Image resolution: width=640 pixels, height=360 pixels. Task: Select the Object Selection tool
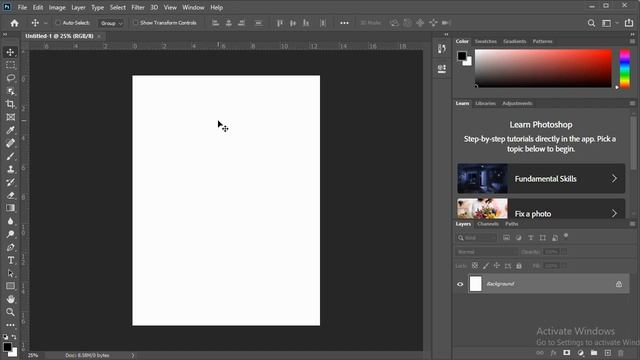11,91
